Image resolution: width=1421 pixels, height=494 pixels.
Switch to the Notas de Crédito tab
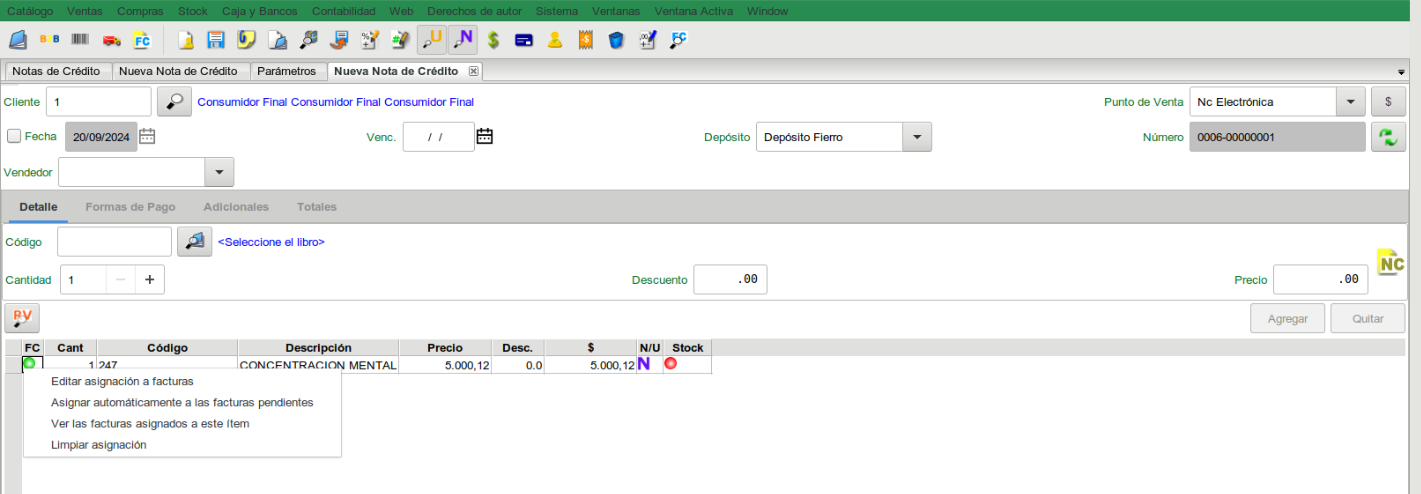coord(56,71)
